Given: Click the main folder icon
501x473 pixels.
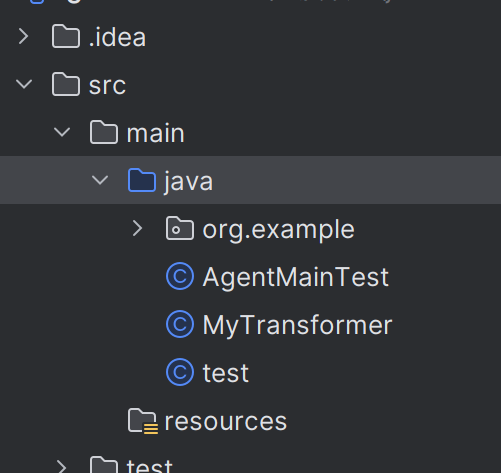Looking at the screenshot, I should click(104, 132).
